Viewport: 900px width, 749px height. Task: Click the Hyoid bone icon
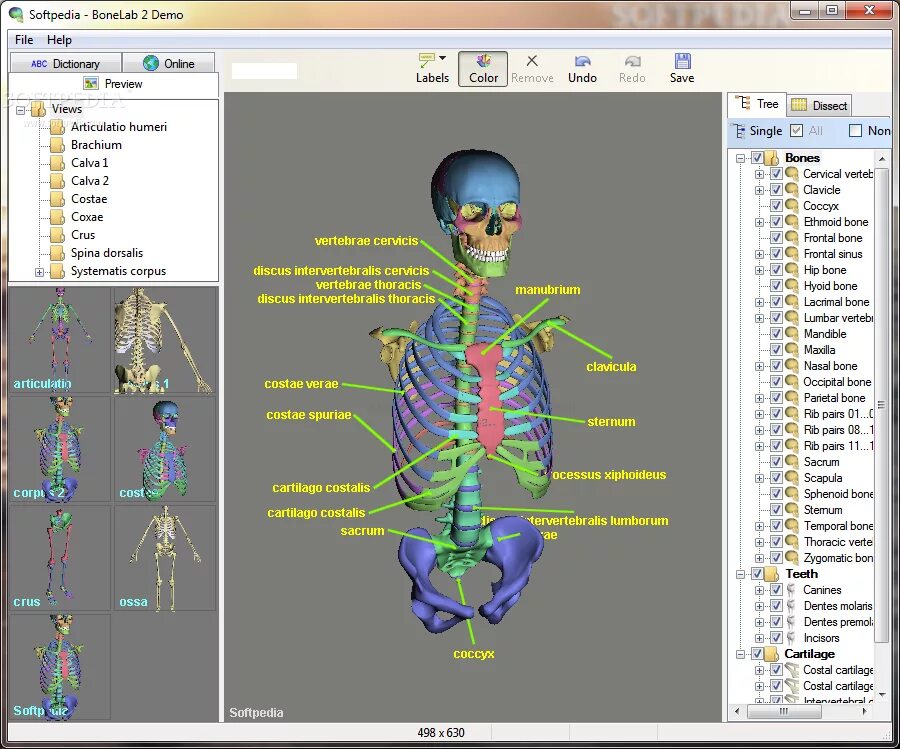tap(792, 285)
